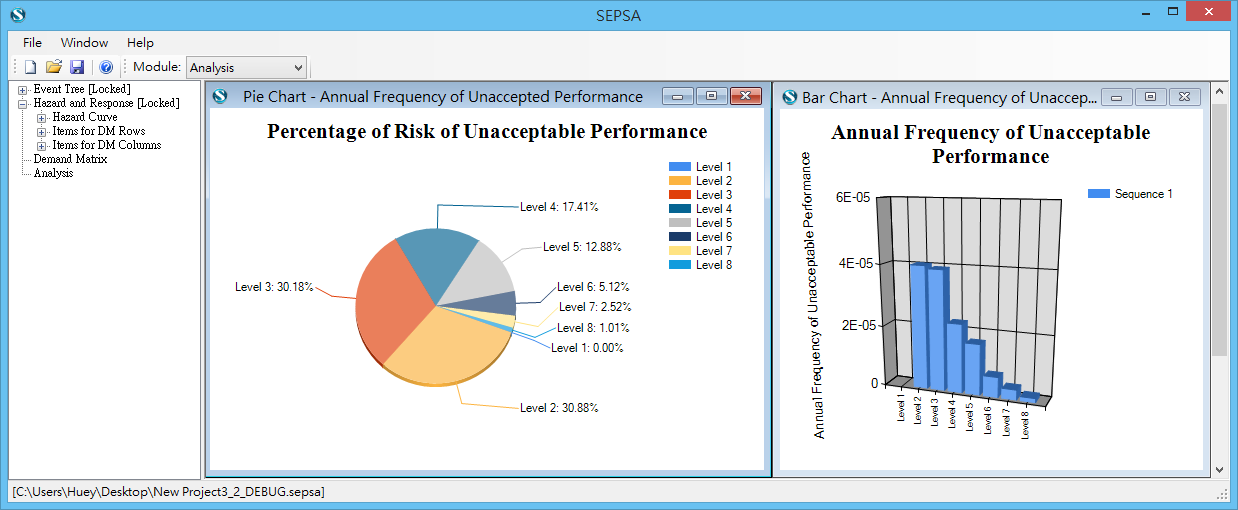Screen dimensions: 1238x510
Task: Maximize the Pie Chart child window
Action: 711,97
